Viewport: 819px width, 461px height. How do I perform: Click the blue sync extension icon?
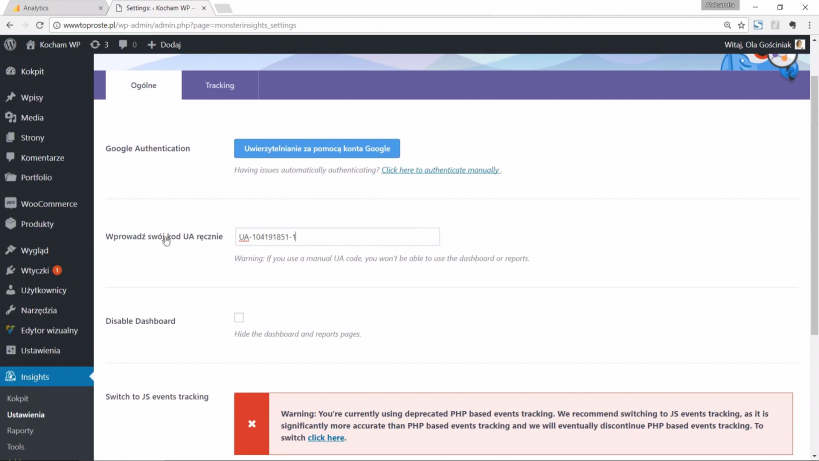tap(758, 25)
